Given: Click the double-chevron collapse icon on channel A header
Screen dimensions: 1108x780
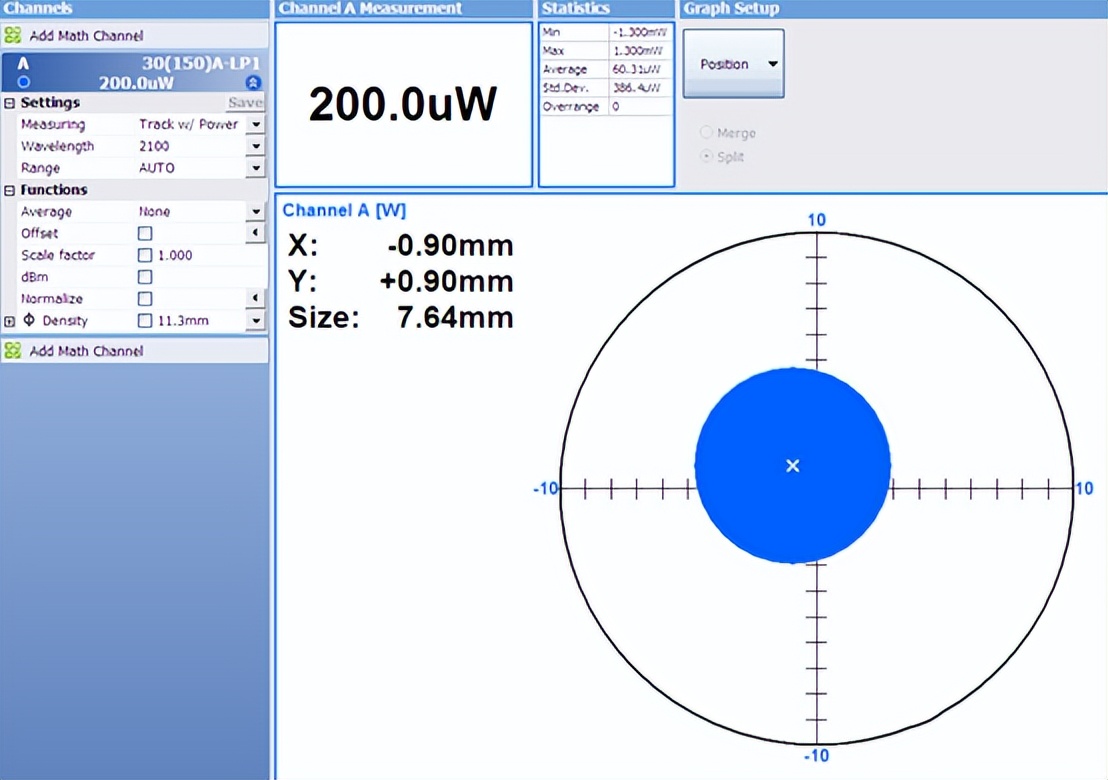Looking at the screenshot, I should tap(254, 82).
